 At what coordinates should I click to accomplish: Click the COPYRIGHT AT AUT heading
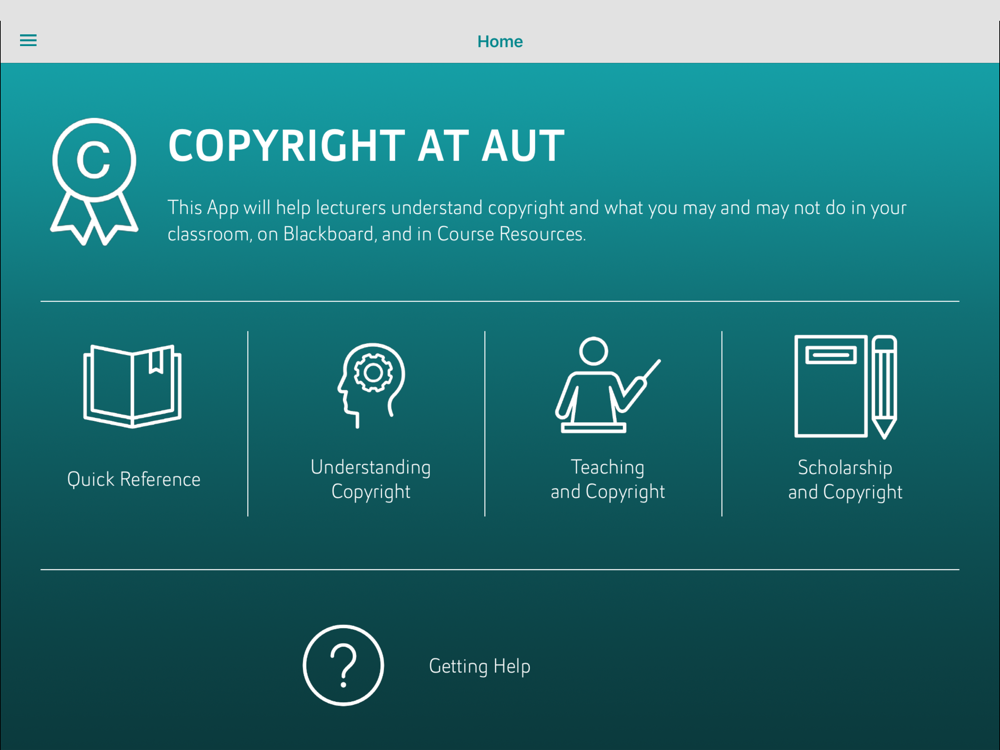pyautogui.click(x=366, y=145)
